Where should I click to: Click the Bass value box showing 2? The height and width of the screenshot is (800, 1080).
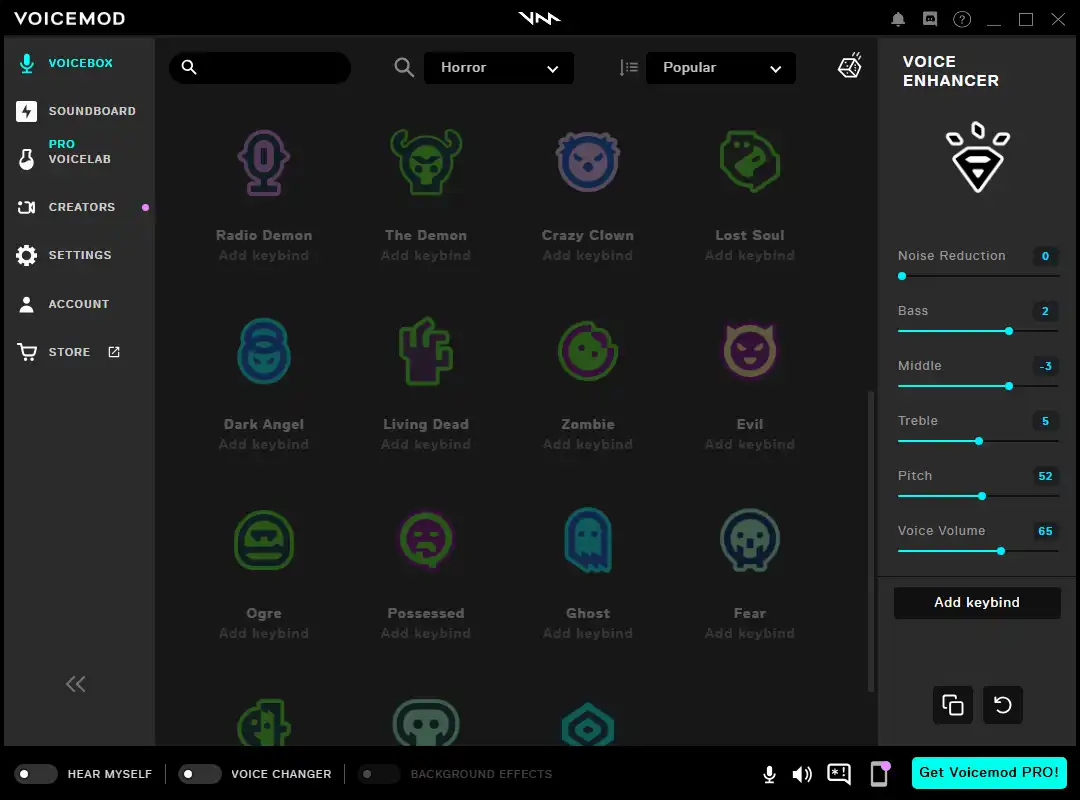point(1045,311)
